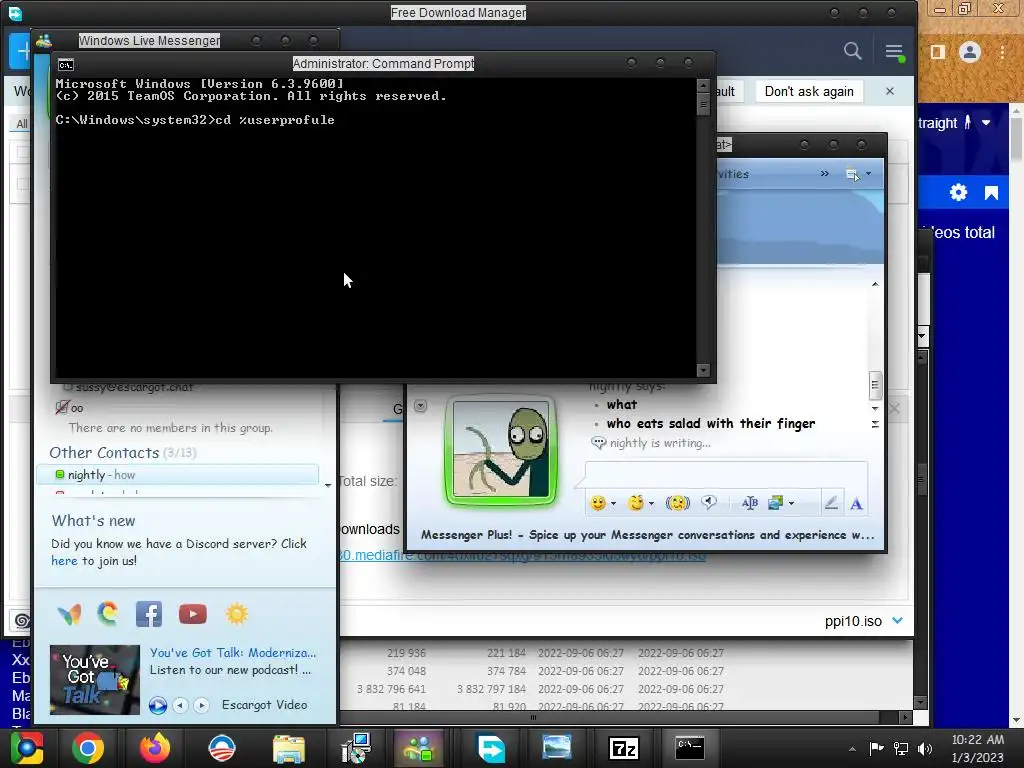
Task: Open background picture dropdown arrow in chat
Action: tap(792, 504)
